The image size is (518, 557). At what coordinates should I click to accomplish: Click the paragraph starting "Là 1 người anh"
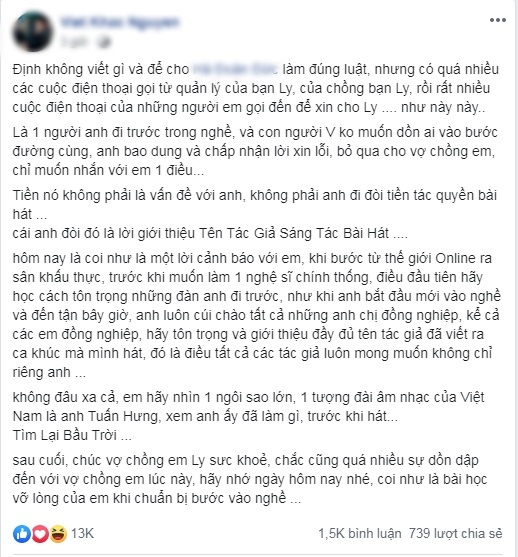(x=255, y=151)
